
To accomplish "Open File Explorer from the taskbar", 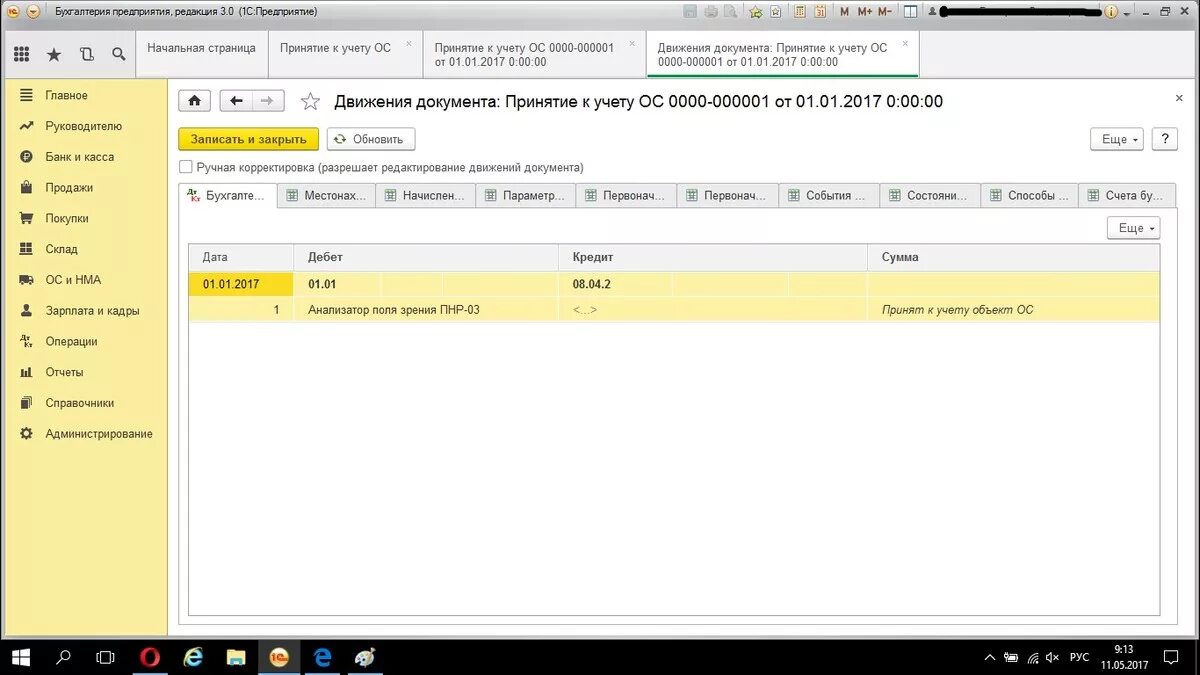I will click(236, 657).
